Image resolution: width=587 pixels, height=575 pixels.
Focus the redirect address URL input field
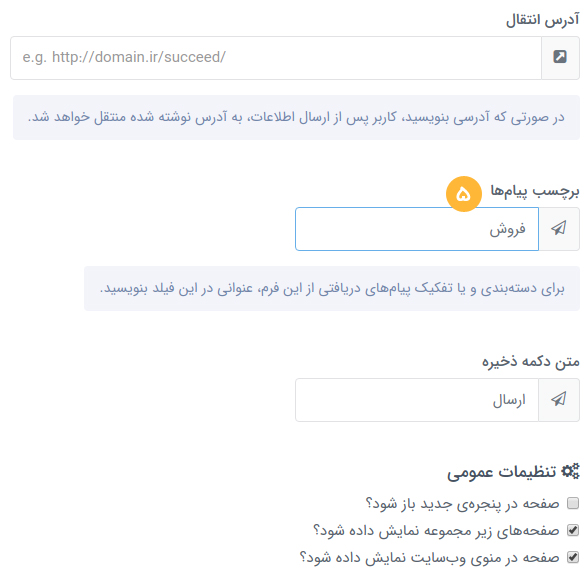click(276, 58)
